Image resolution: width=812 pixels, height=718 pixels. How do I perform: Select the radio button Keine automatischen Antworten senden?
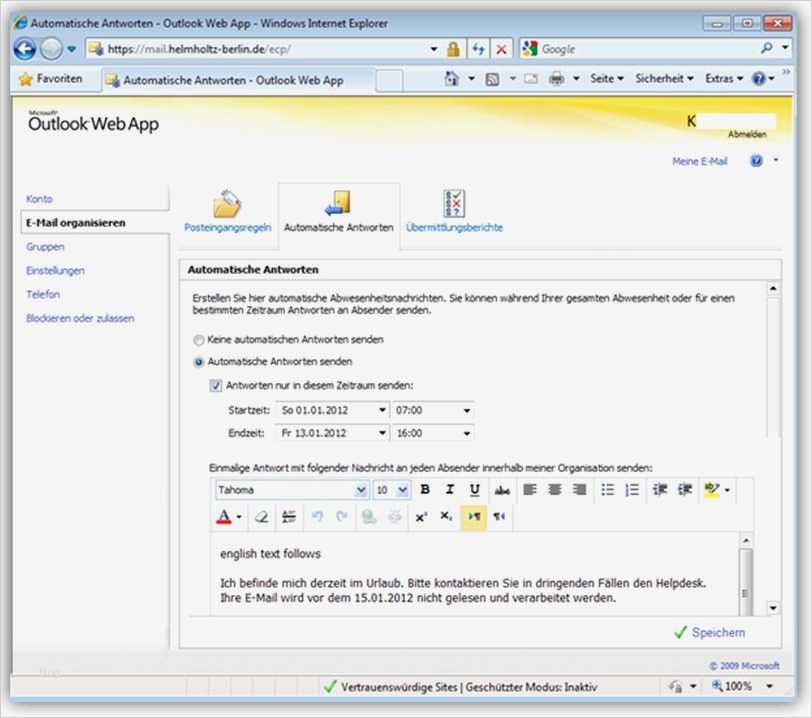(x=198, y=340)
